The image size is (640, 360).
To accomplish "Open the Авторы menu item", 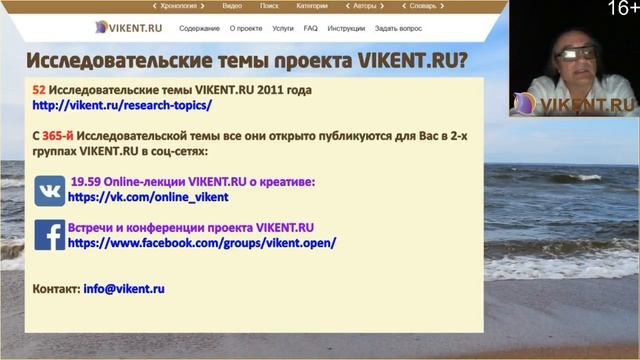I will [x=364, y=6].
